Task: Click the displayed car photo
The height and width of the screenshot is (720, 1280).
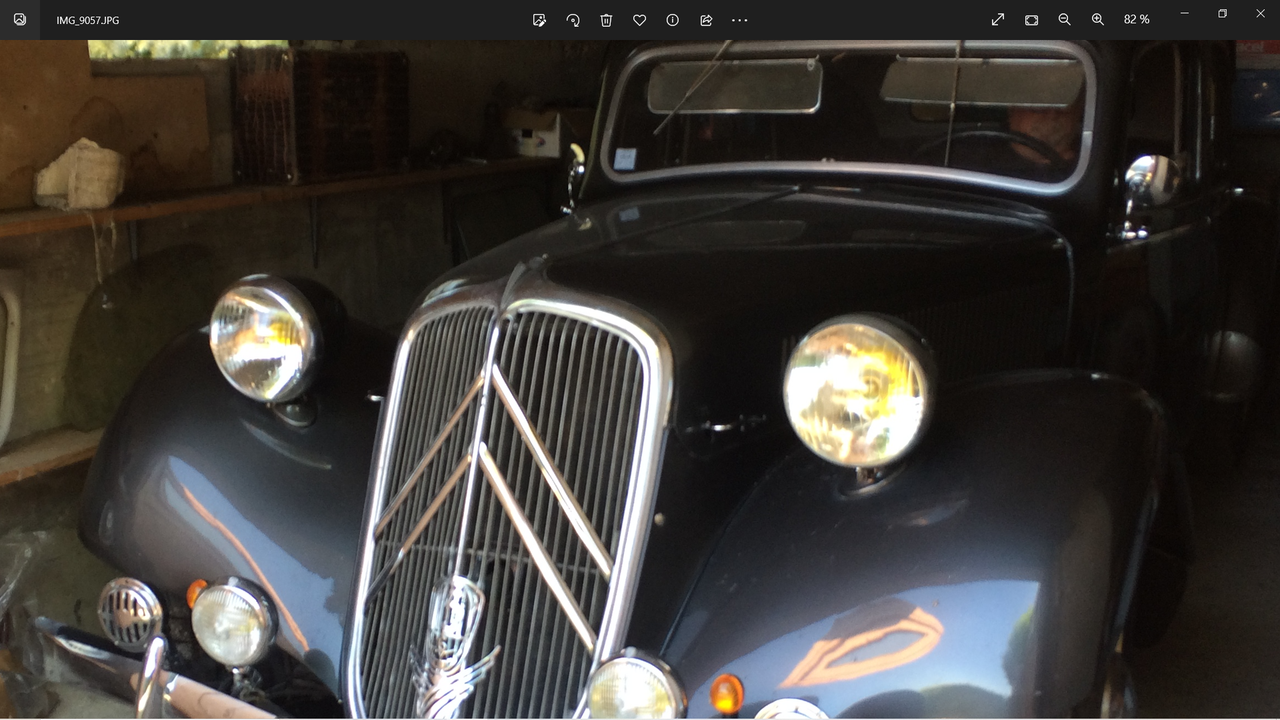Action: [x=640, y=380]
